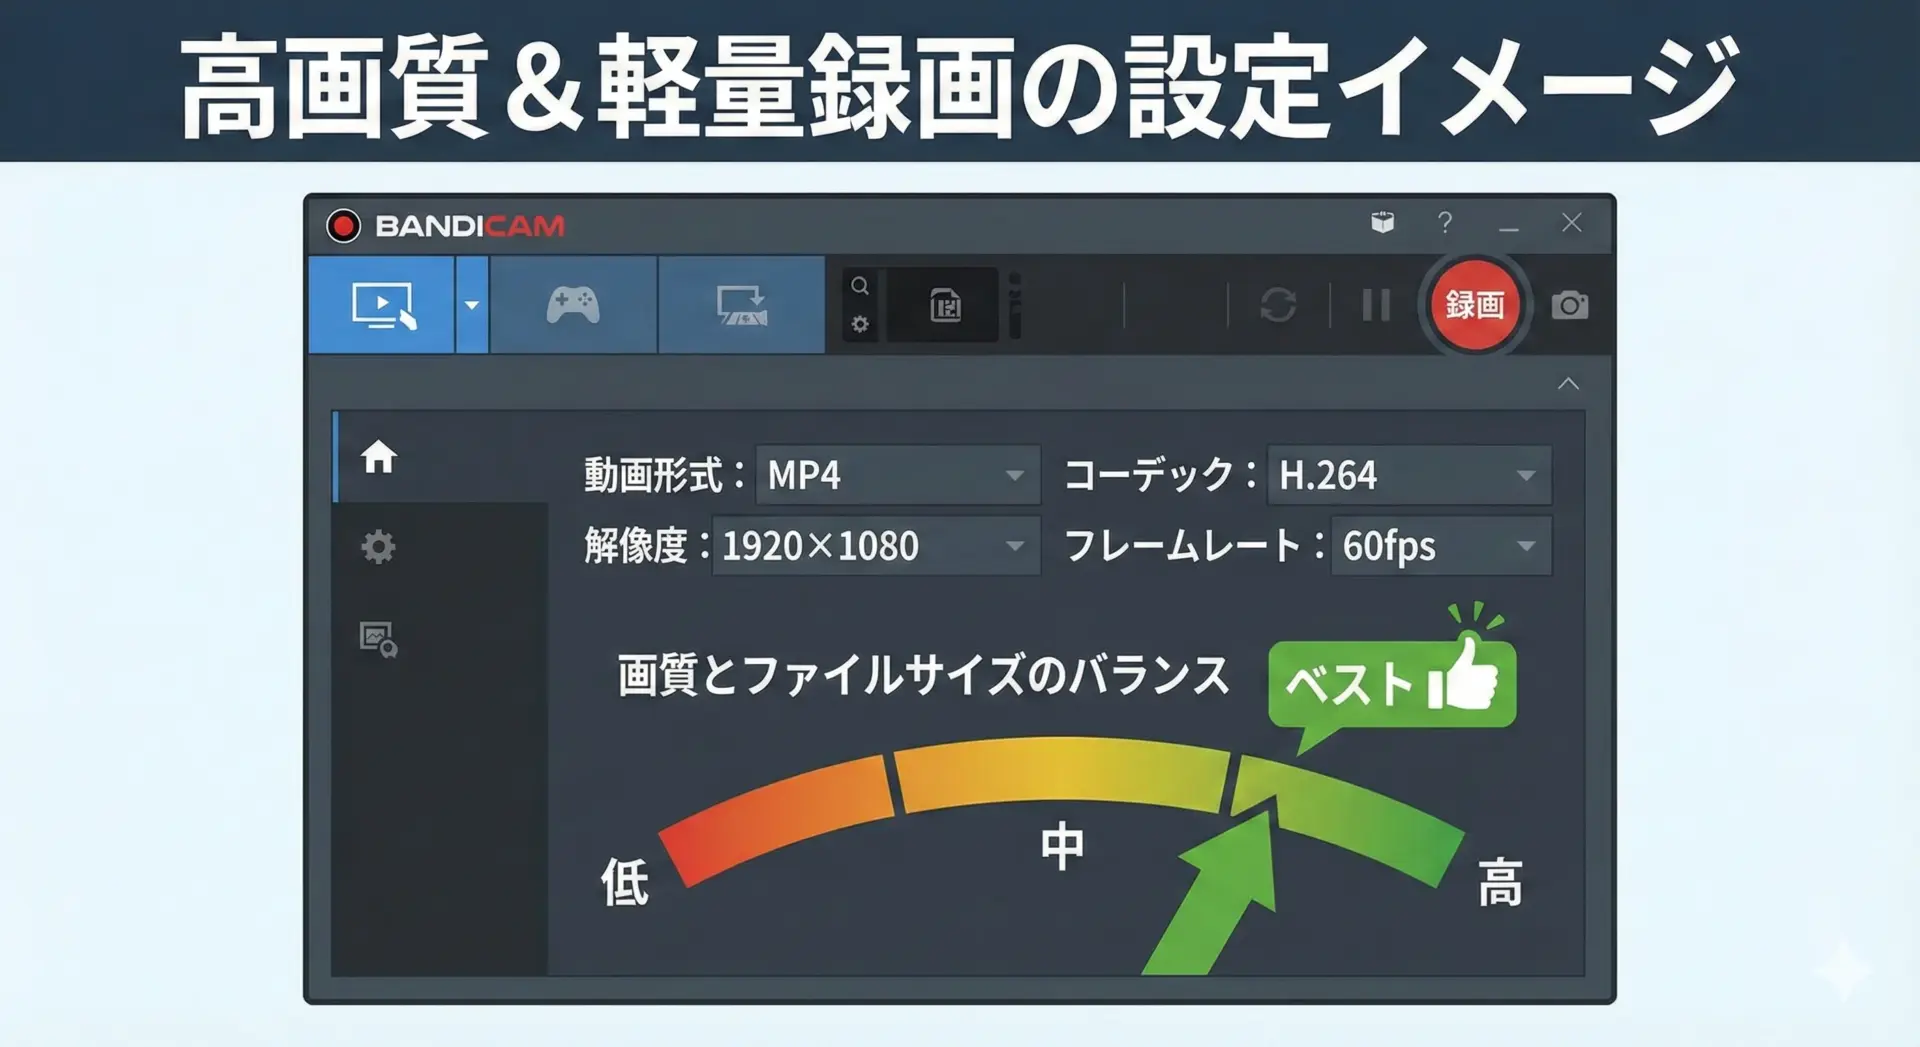Select the screen recording mode icon

pyautogui.click(x=382, y=305)
